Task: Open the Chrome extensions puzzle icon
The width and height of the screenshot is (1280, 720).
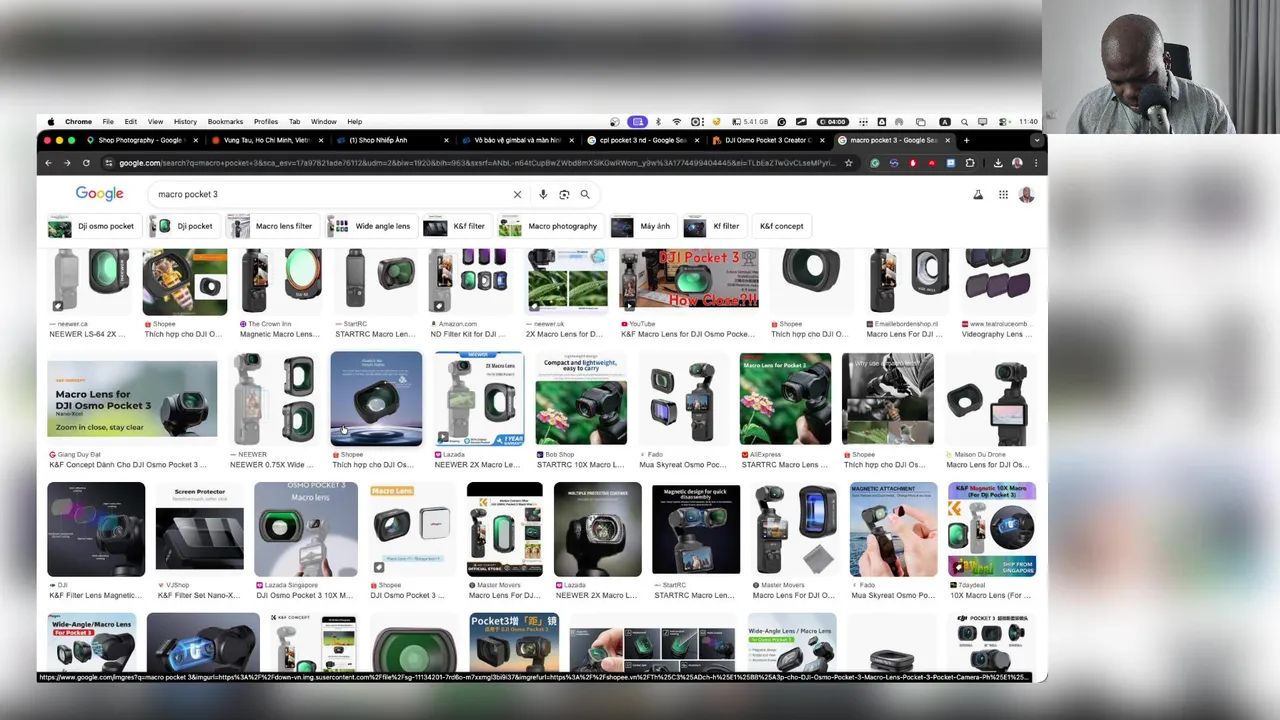Action: tap(970, 163)
